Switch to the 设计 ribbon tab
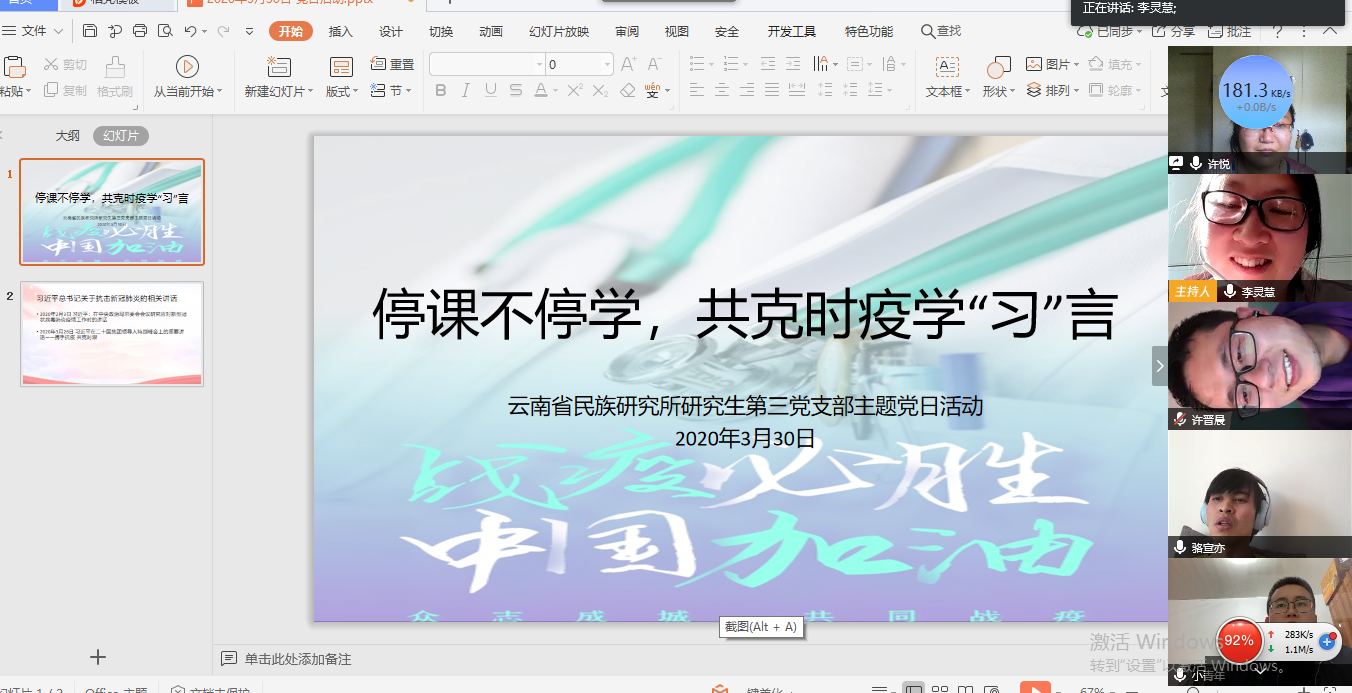Screen dimensions: 1352x693 click(391, 31)
